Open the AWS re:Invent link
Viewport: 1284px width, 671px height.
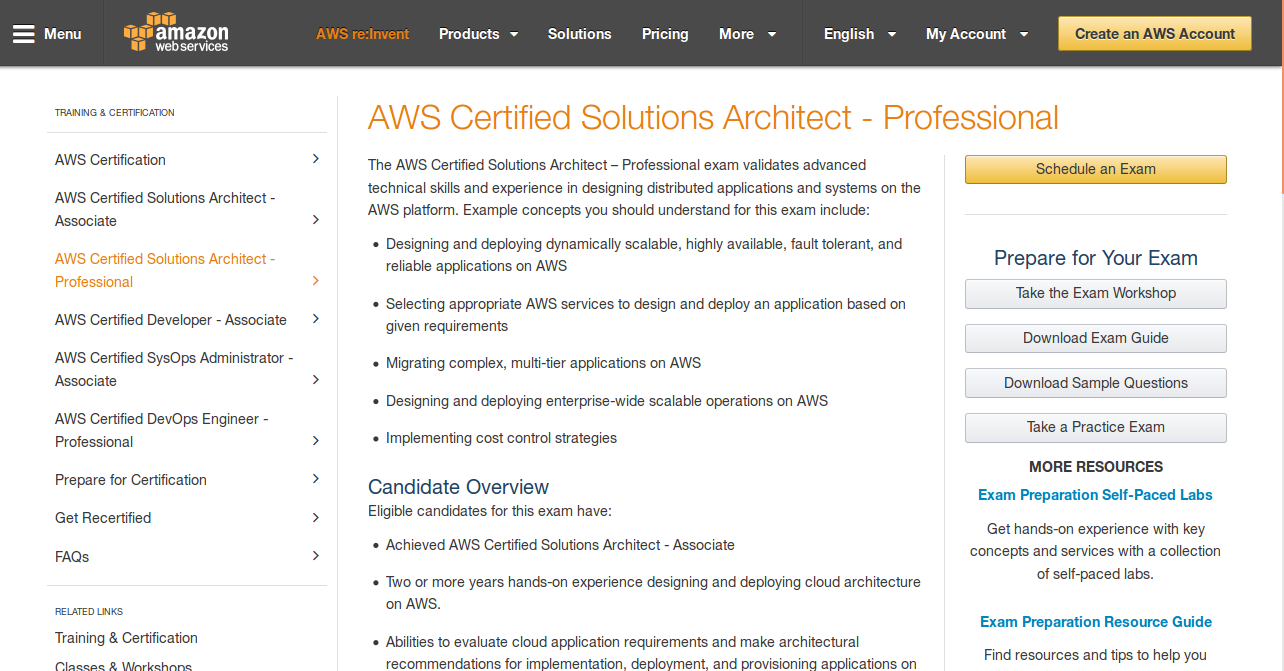(x=363, y=34)
